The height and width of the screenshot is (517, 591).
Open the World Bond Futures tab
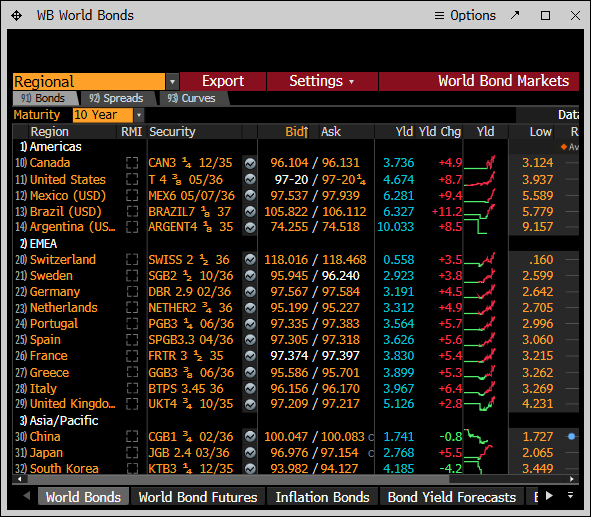click(x=198, y=497)
